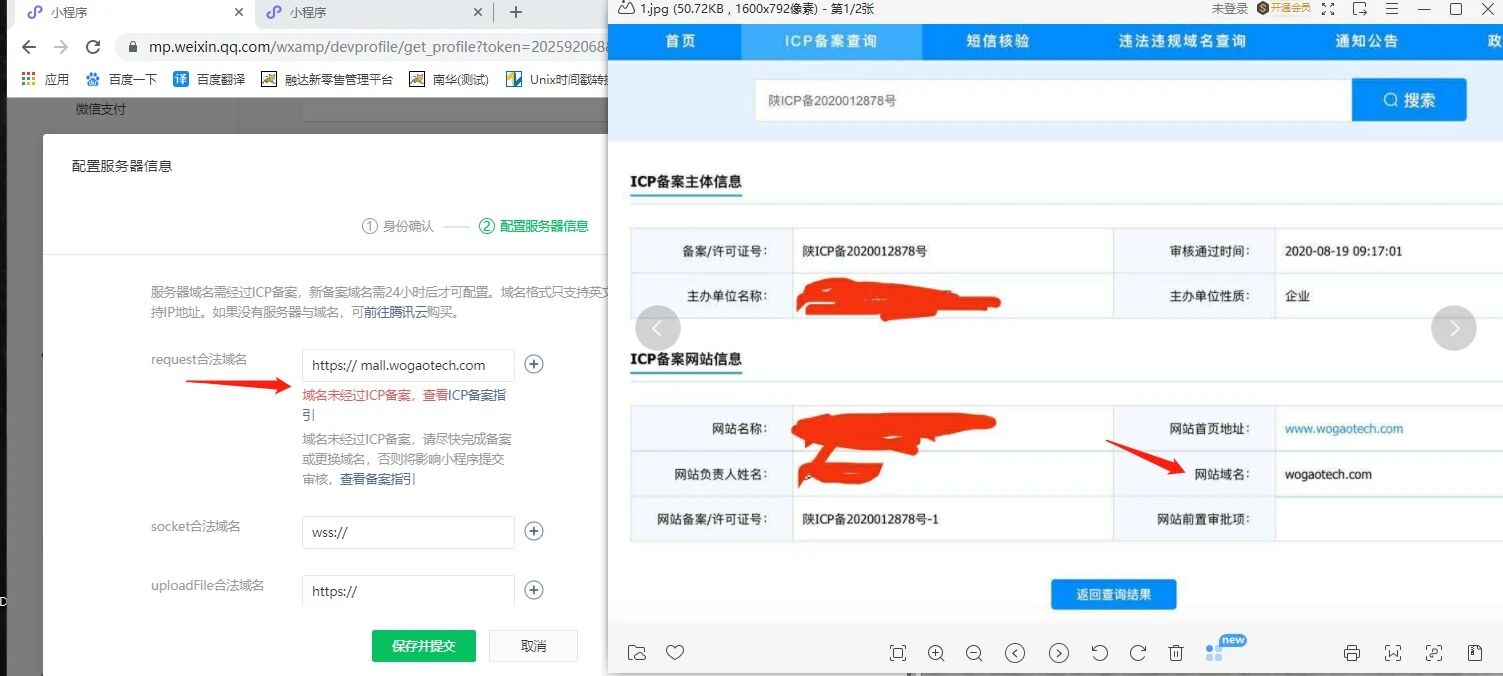Show previous image with left round arrow

tap(657, 328)
